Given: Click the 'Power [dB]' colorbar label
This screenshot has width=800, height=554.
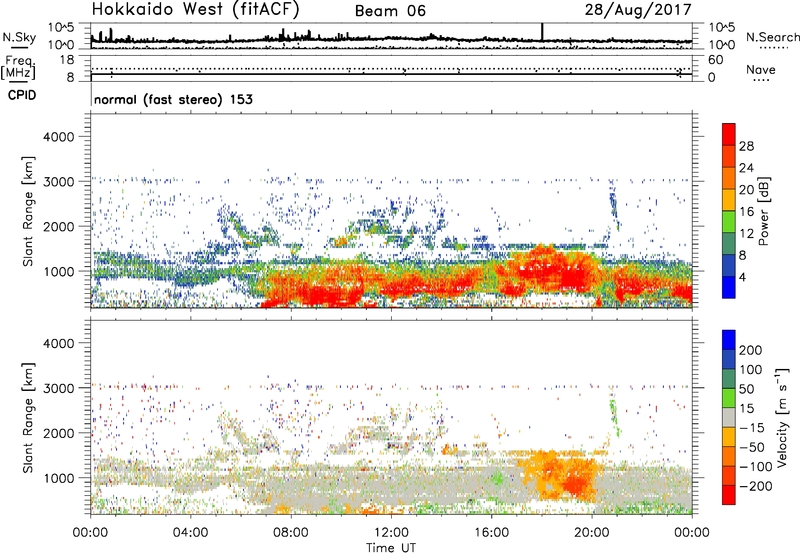Looking at the screenshot, I should tap(763, 211).
